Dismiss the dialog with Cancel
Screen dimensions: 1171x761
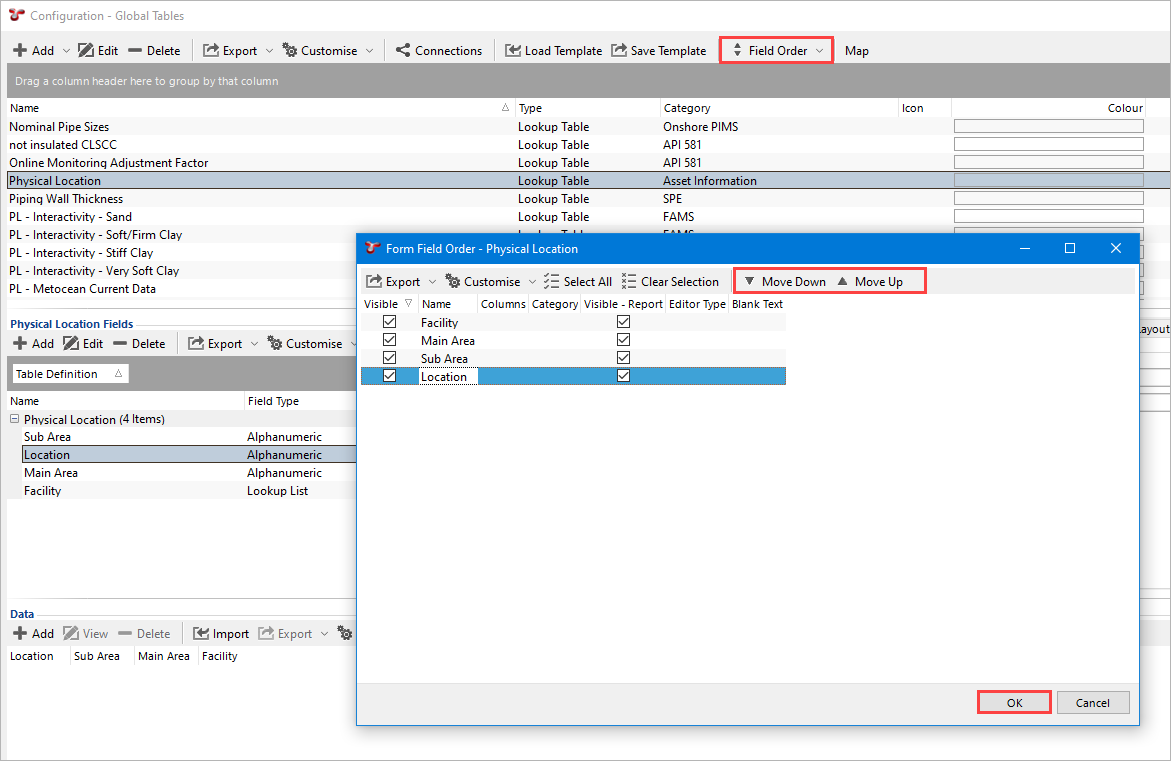pos(1093,703)
